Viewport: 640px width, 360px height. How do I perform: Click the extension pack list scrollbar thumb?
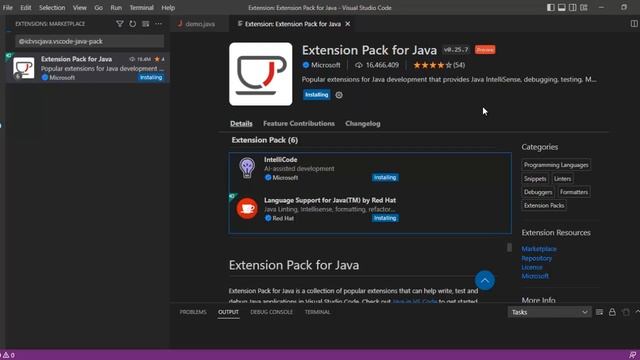click(509, 247)
